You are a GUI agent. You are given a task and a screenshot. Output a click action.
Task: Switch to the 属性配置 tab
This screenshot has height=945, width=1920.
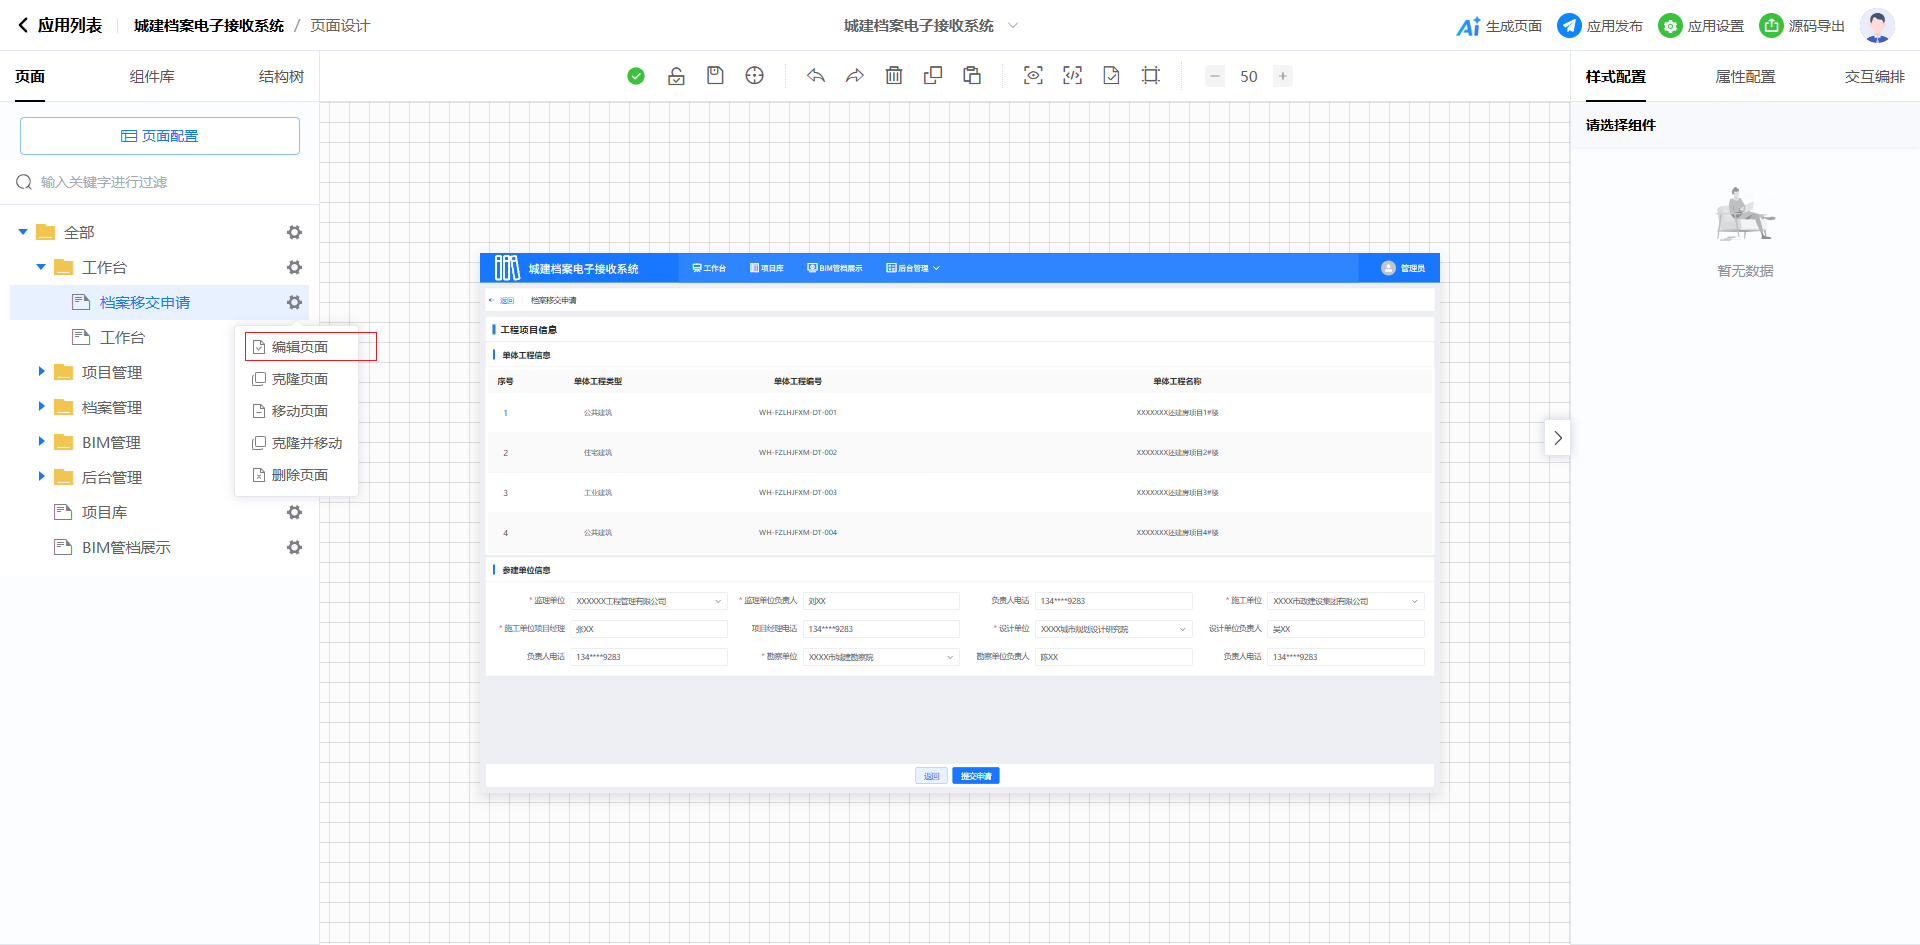coord(1745,77)
